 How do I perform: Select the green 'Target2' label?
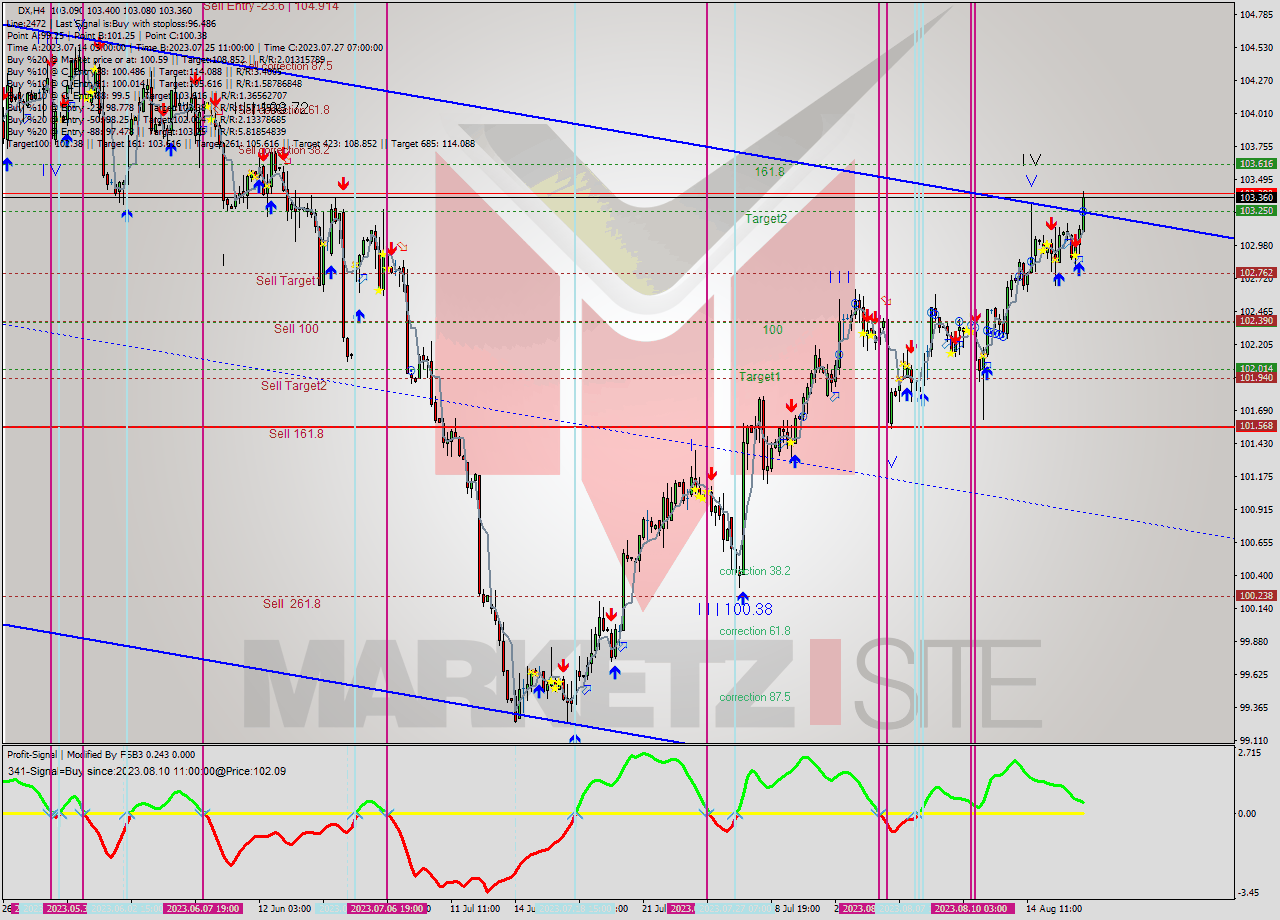pos(765,218)
